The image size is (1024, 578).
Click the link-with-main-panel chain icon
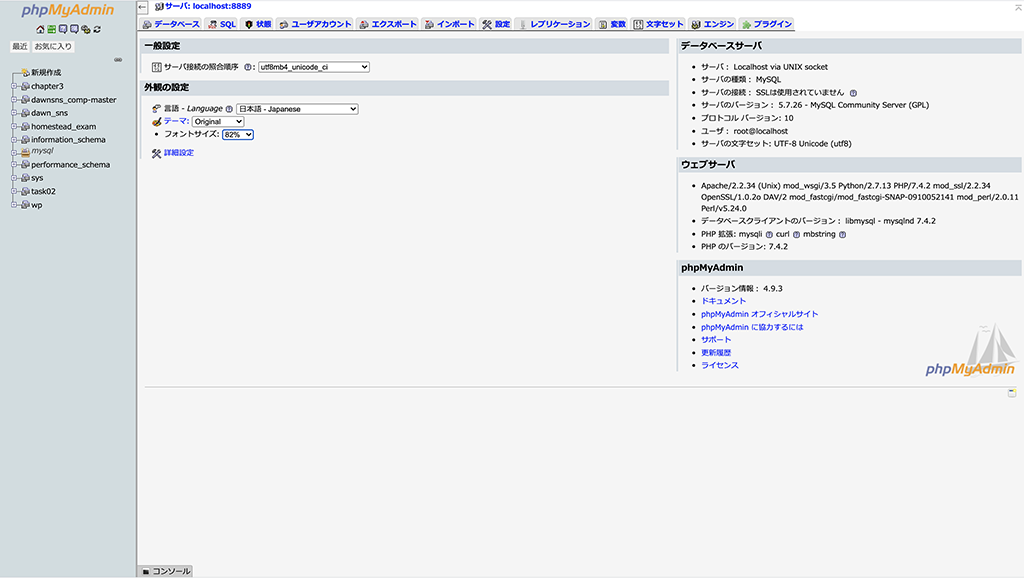(x=118, y=59)
